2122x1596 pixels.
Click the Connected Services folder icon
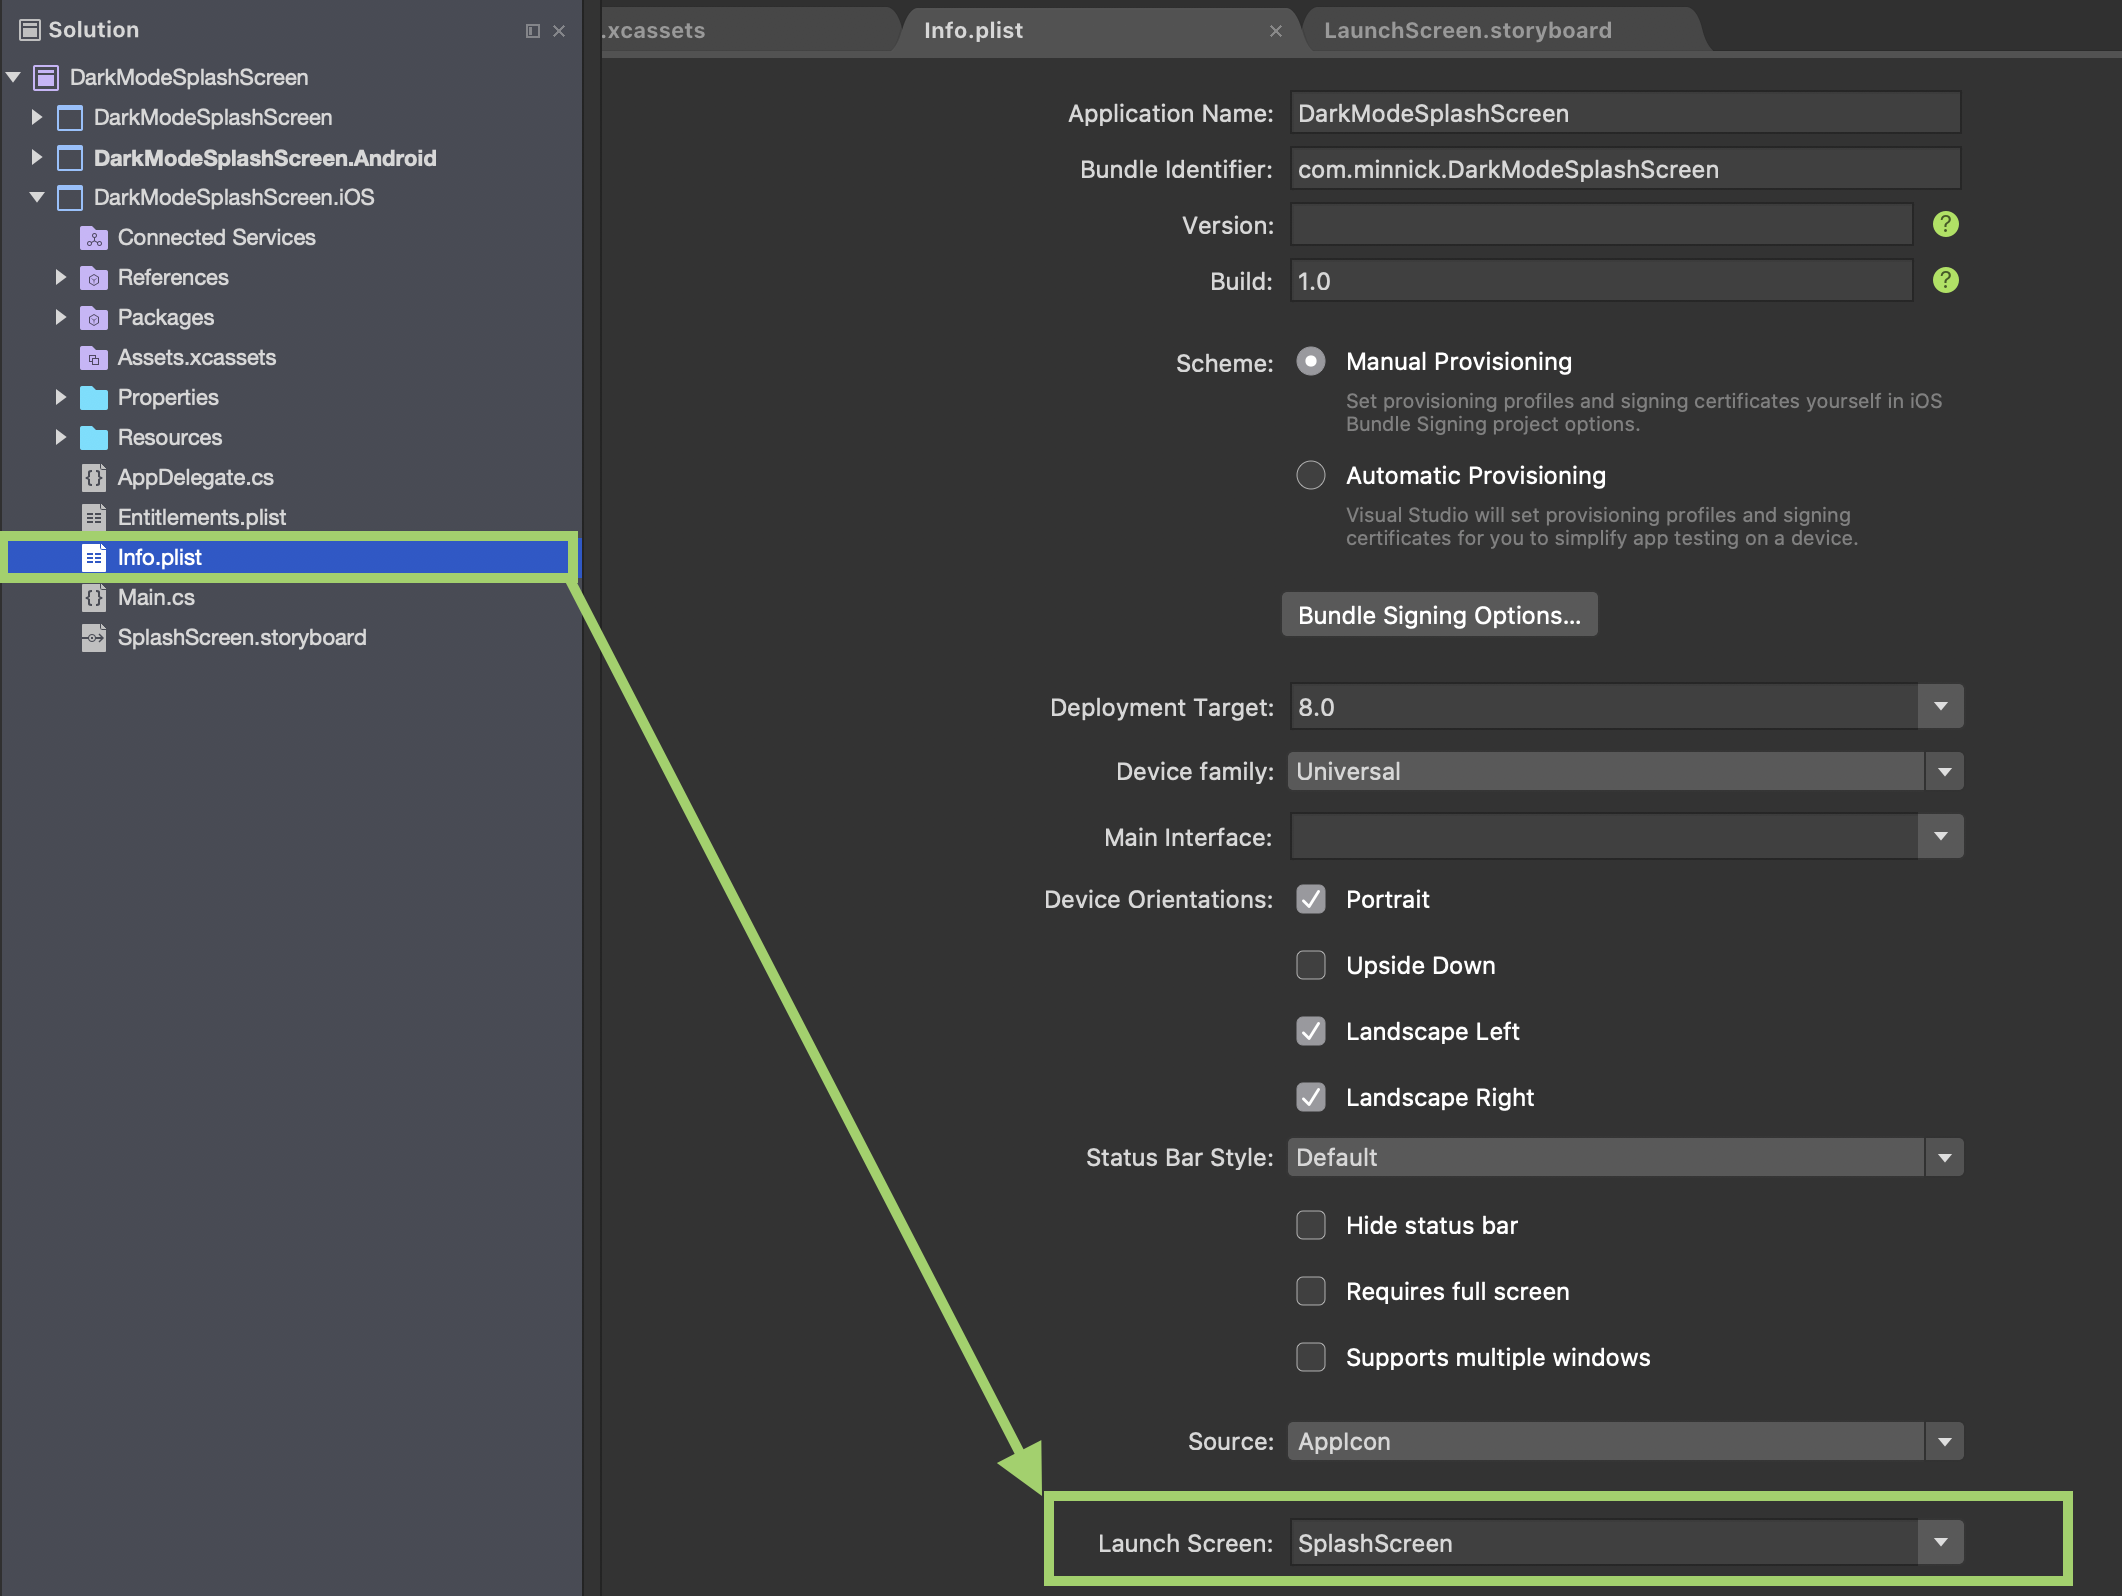[x=94, y=238]
